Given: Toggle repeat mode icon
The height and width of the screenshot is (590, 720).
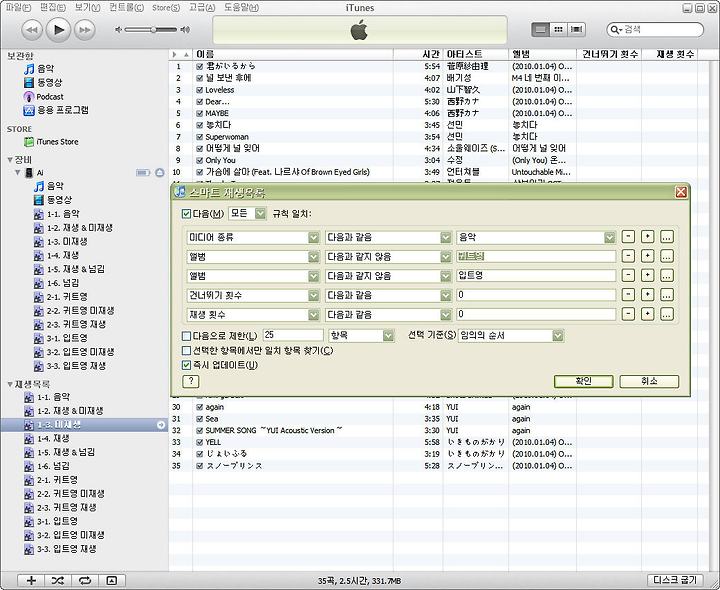Looking at the screenshot, I should (84, 580).
